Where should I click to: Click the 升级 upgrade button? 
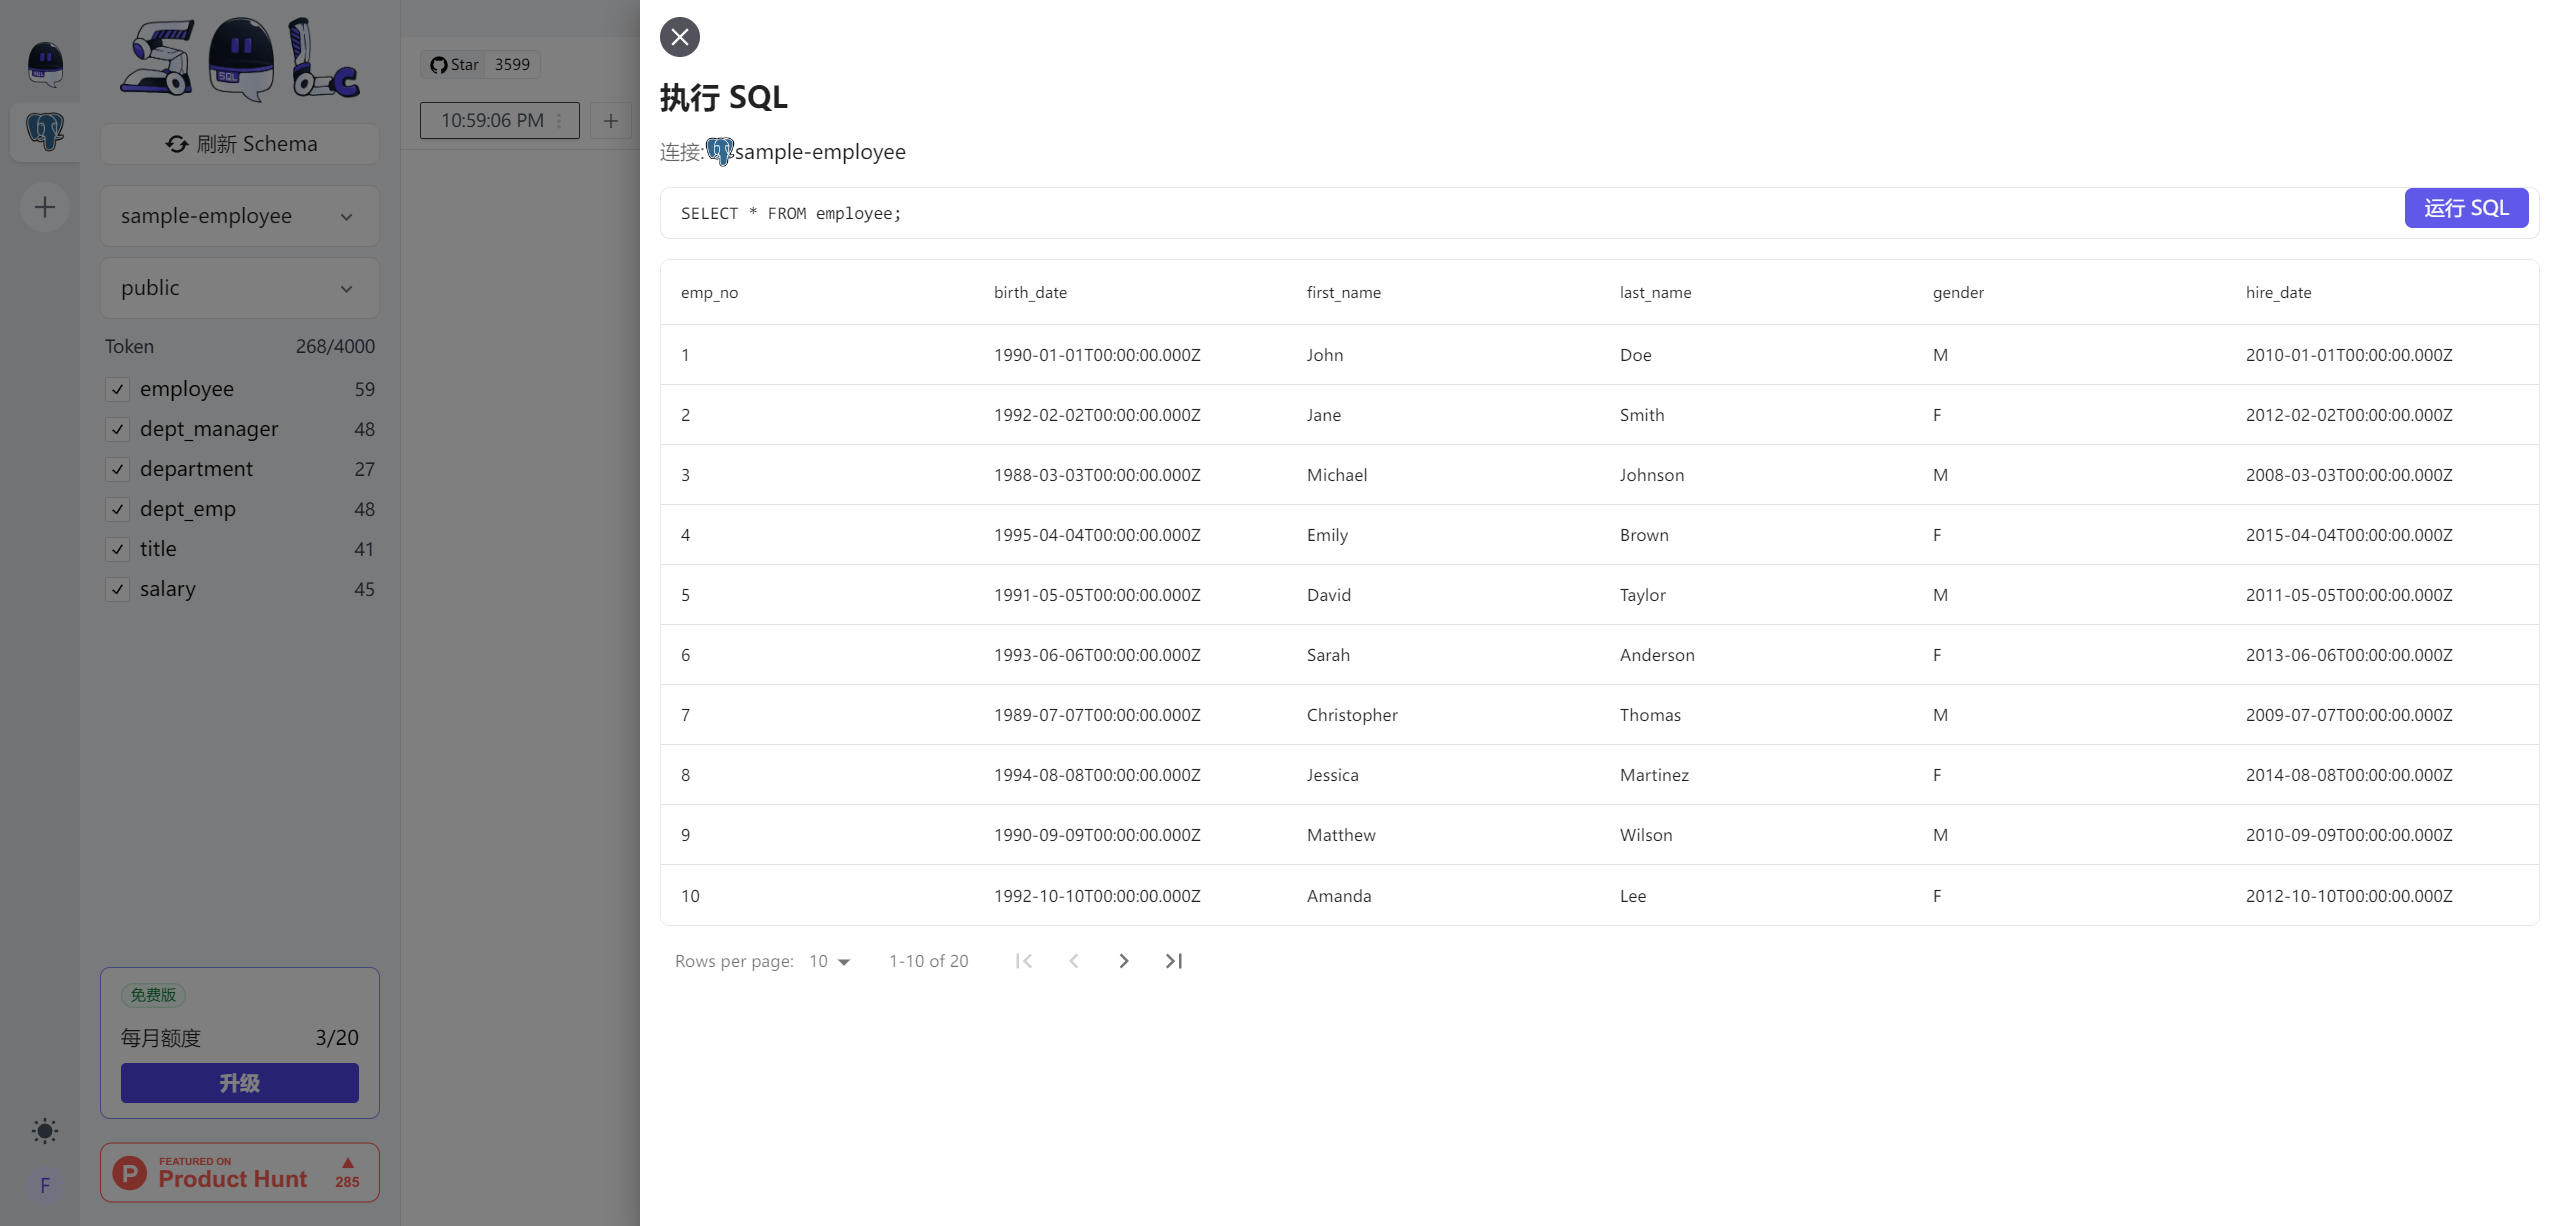(239, 1082)
